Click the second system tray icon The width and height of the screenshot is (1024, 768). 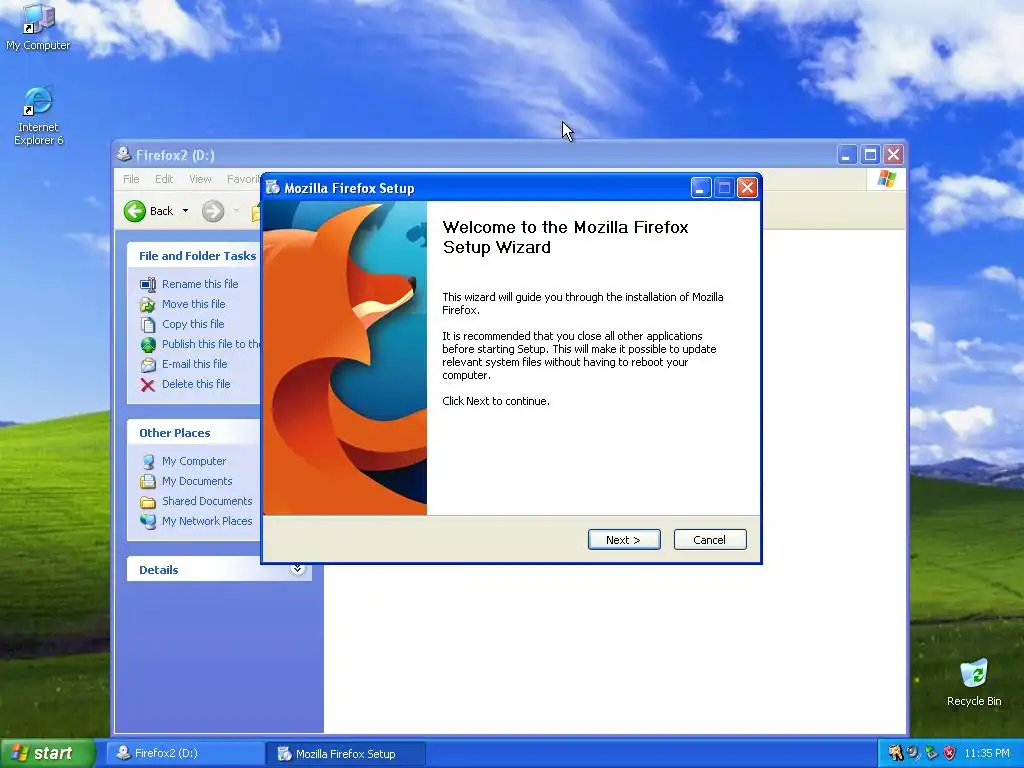coord(913,753)
